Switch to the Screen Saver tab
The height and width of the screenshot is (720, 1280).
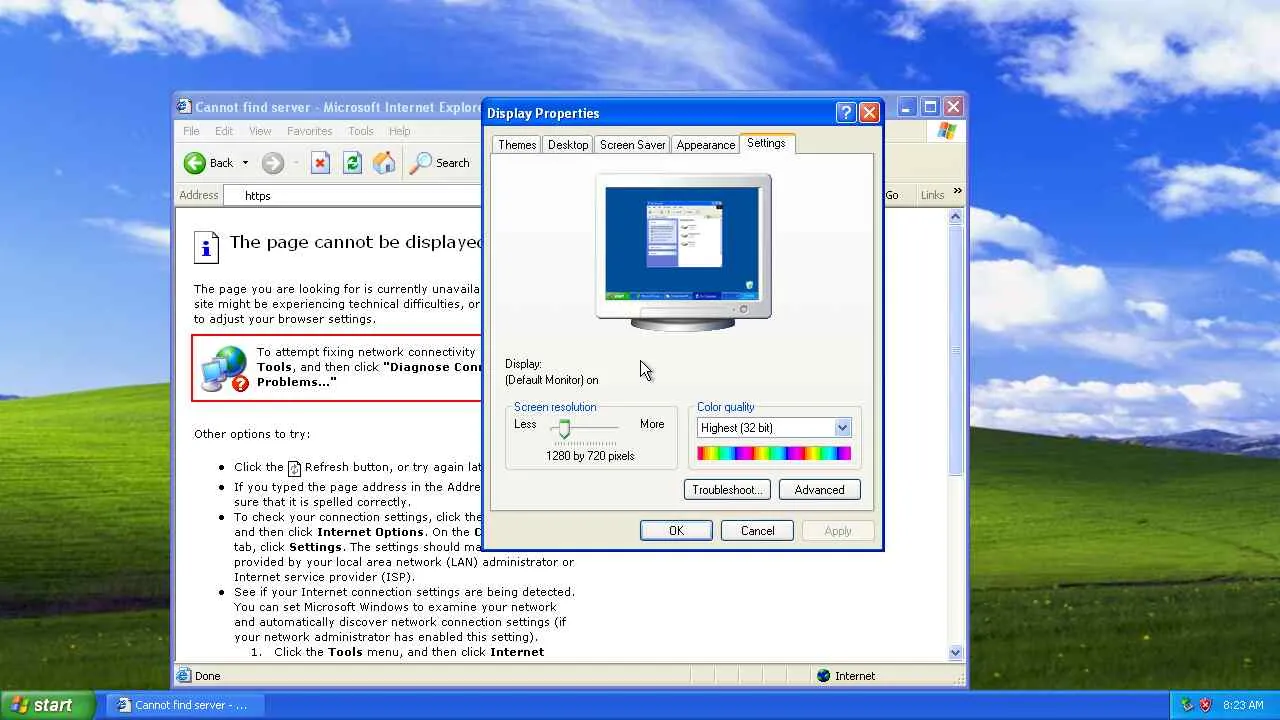[x=632, y=145]
